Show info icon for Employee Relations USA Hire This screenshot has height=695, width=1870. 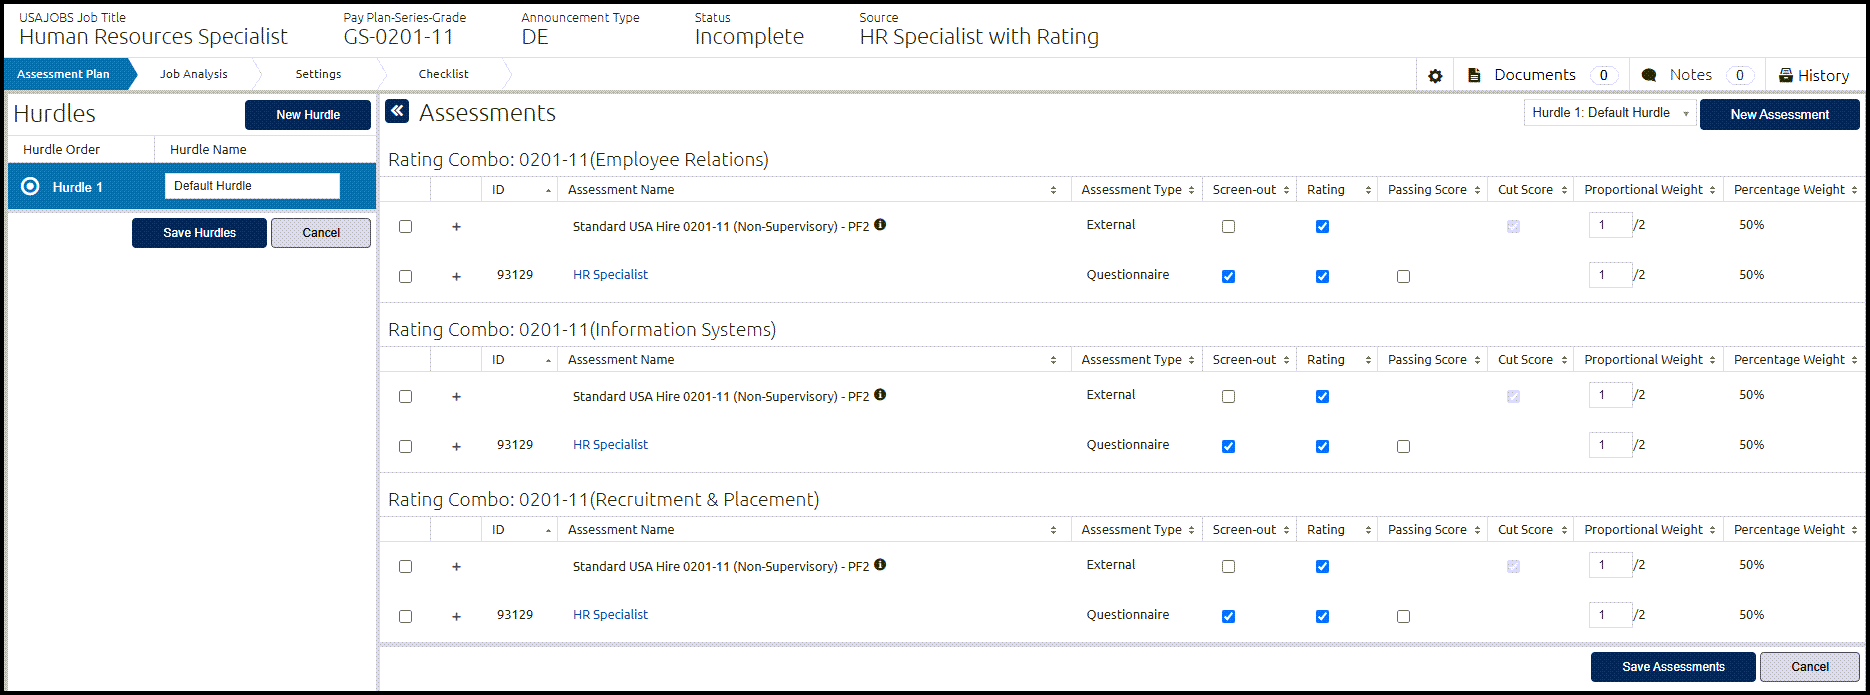point(880,225)
